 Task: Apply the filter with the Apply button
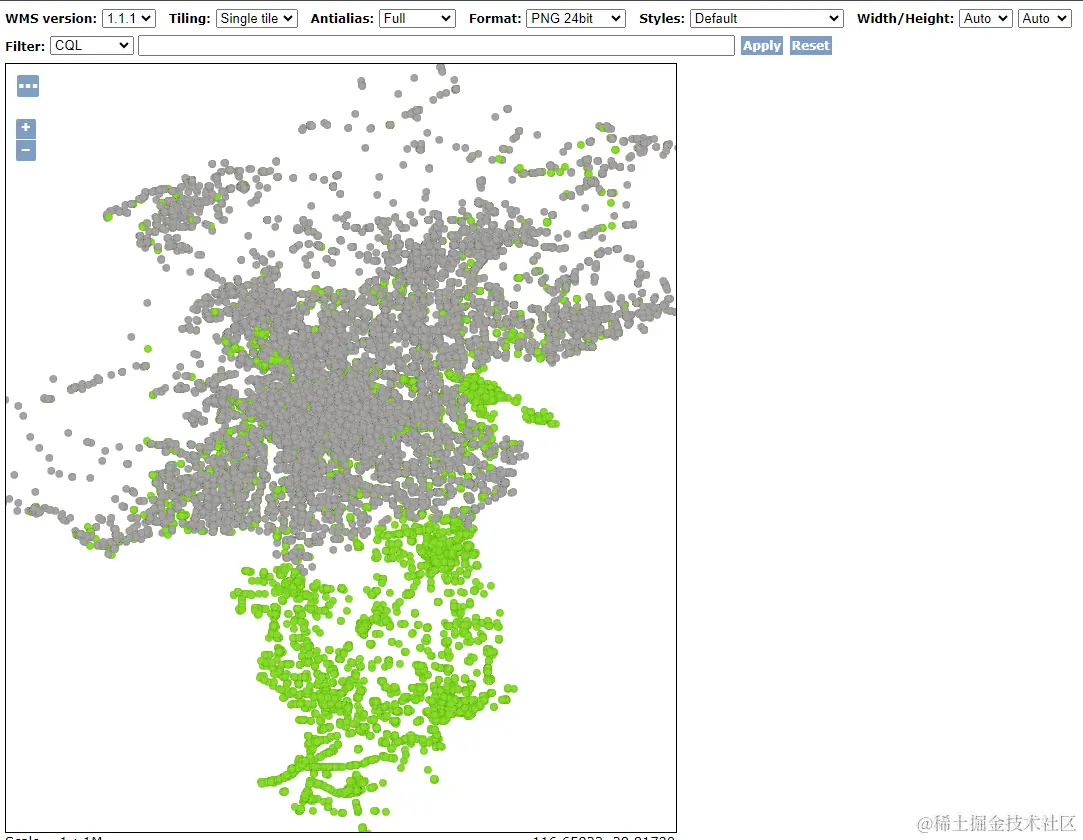tap(762, 46)
